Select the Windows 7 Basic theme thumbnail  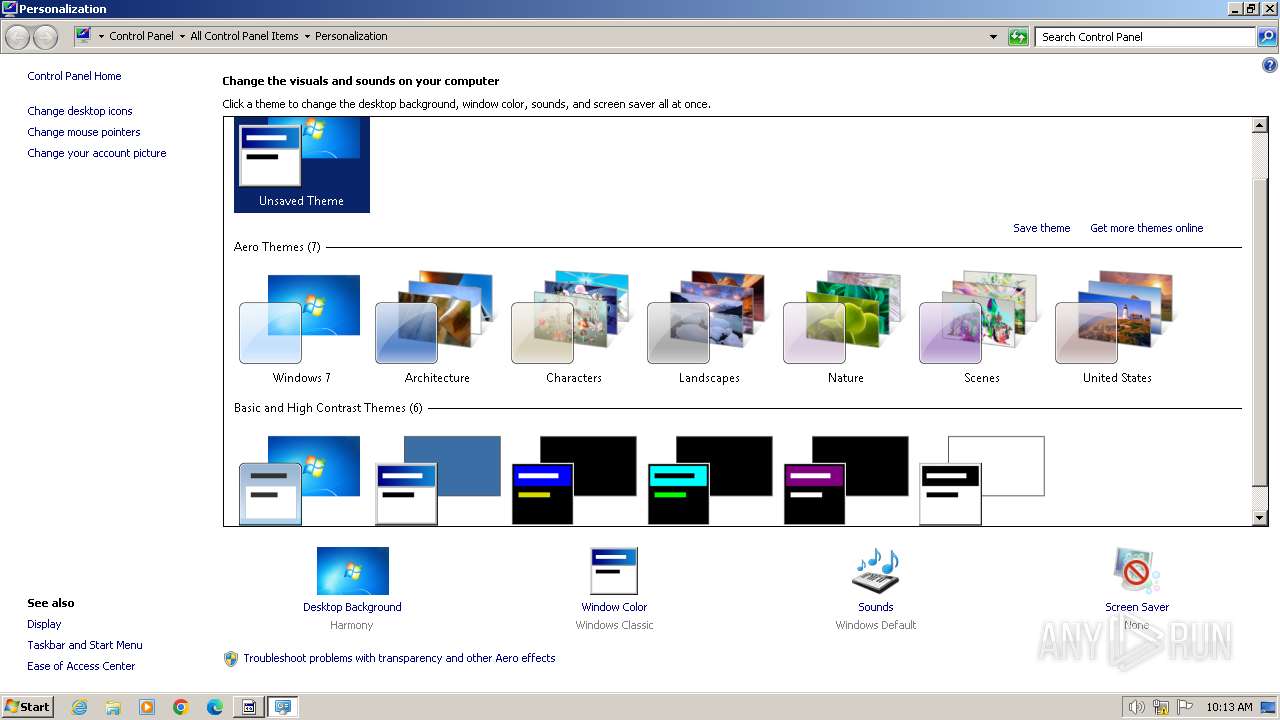(x=300, y=480)
